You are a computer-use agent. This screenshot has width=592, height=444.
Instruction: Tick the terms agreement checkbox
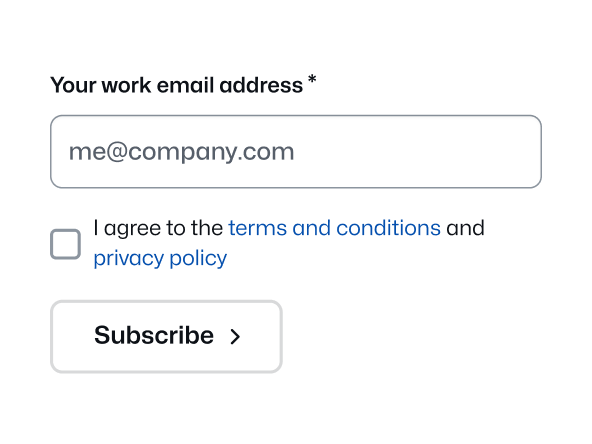click(65, 244)
